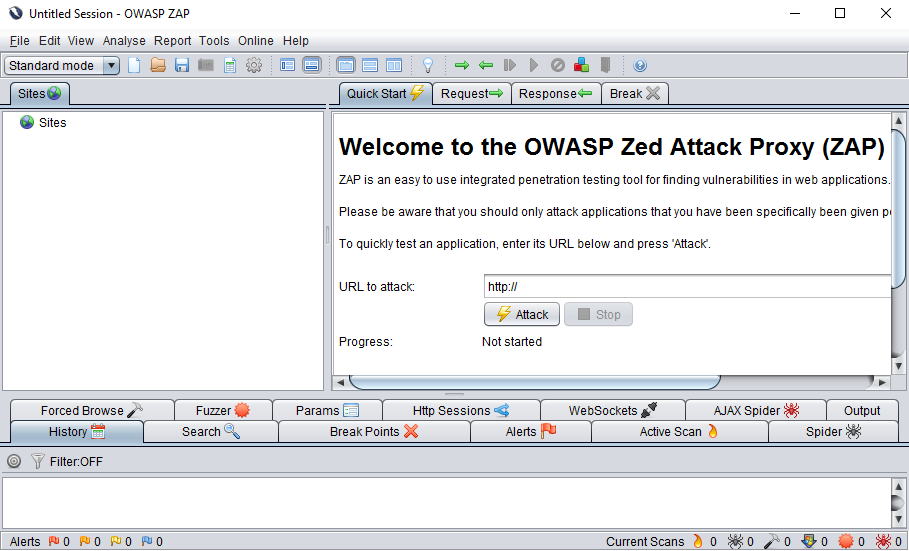Open the File menu

coord(20,41)
